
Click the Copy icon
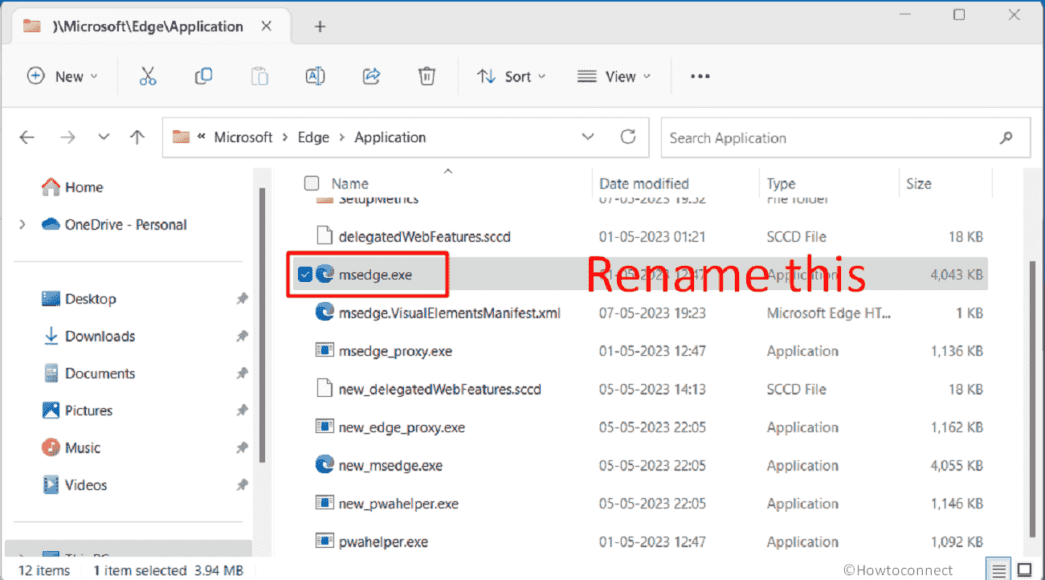[203, 76]
